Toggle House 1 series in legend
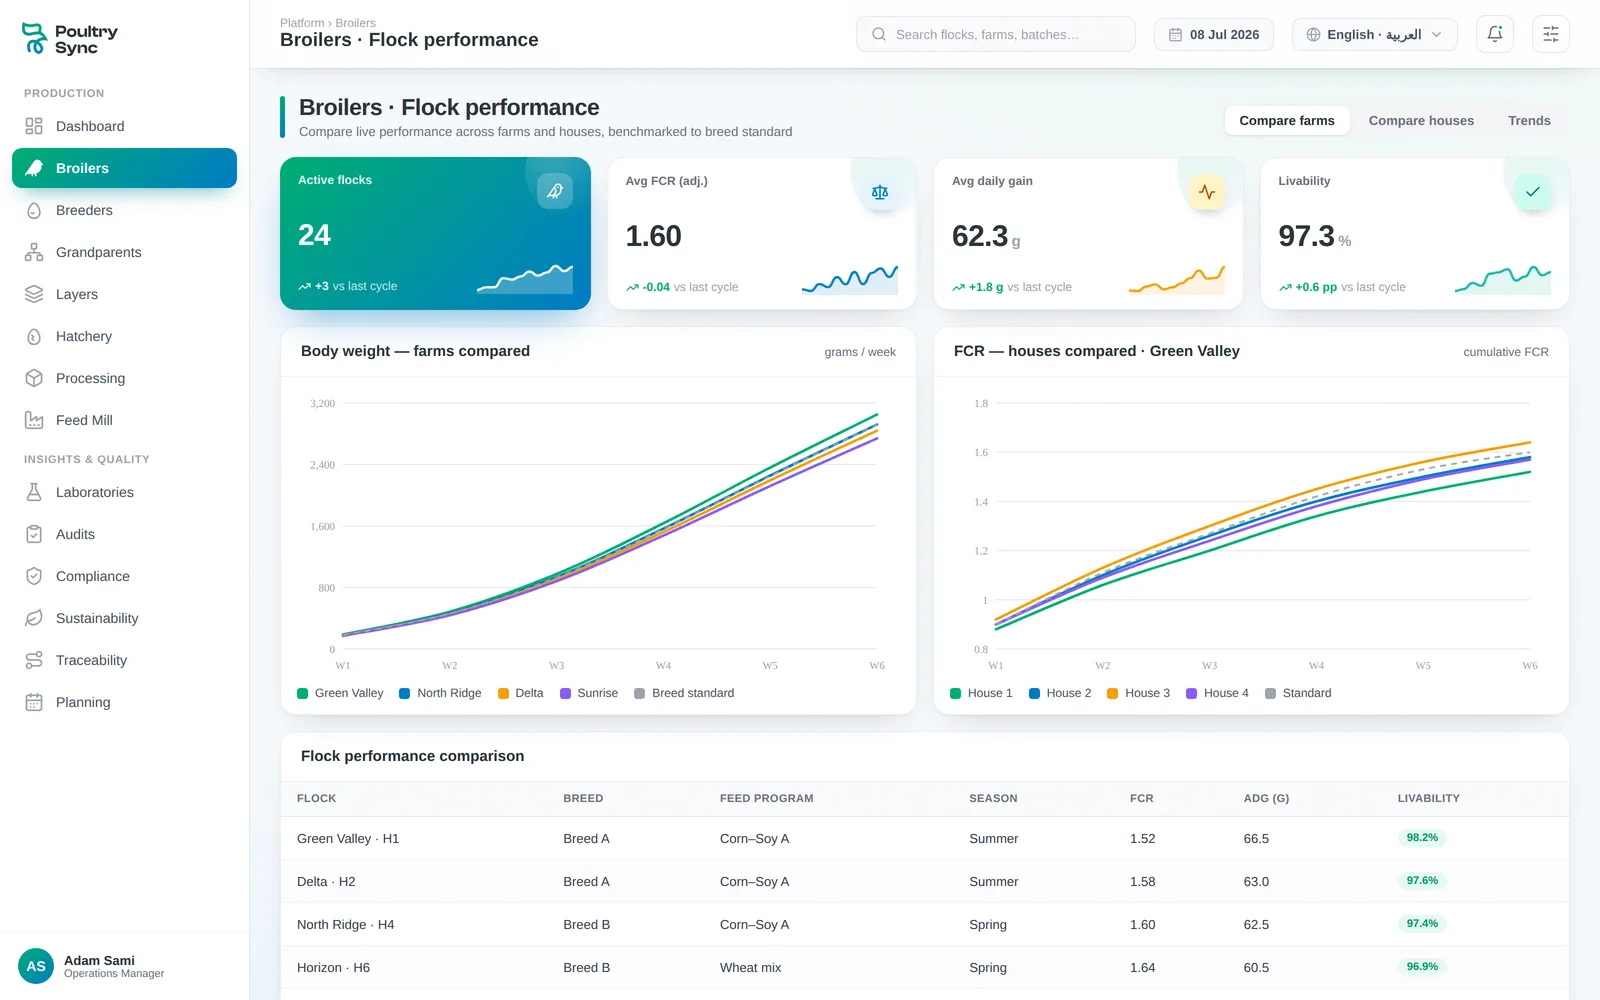The height and width of the screenshot is (1000, 1600). click(x=981, y=693)
